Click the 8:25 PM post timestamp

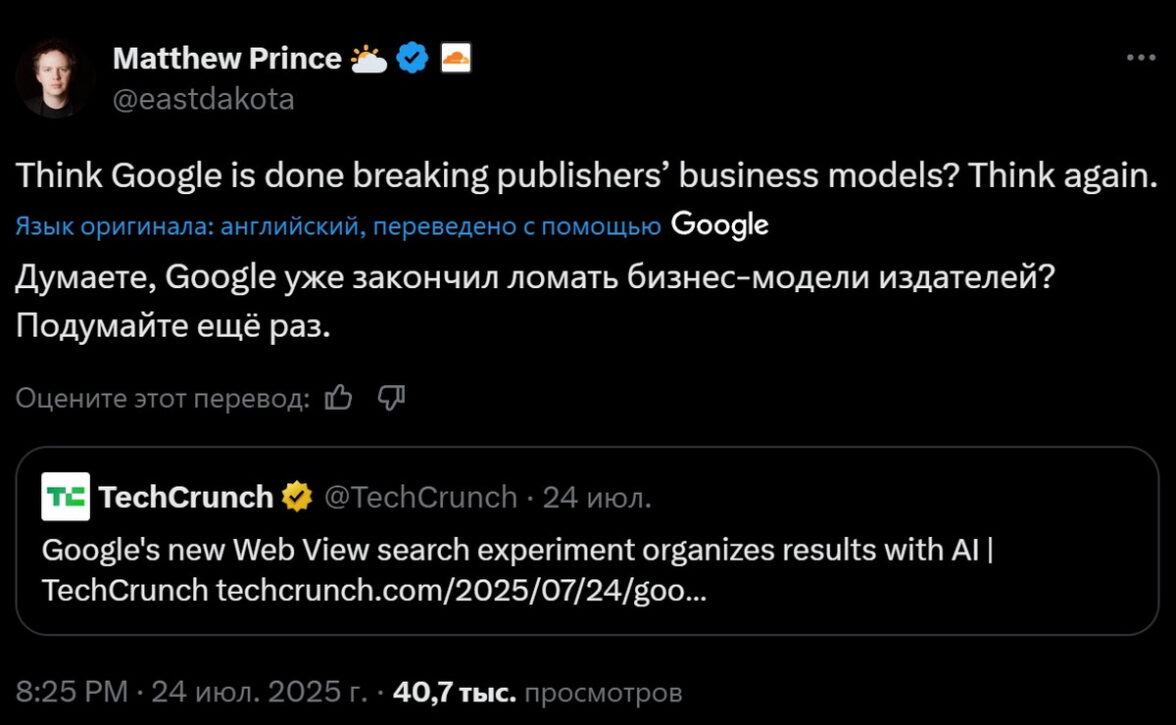click(x=72, y=691)
